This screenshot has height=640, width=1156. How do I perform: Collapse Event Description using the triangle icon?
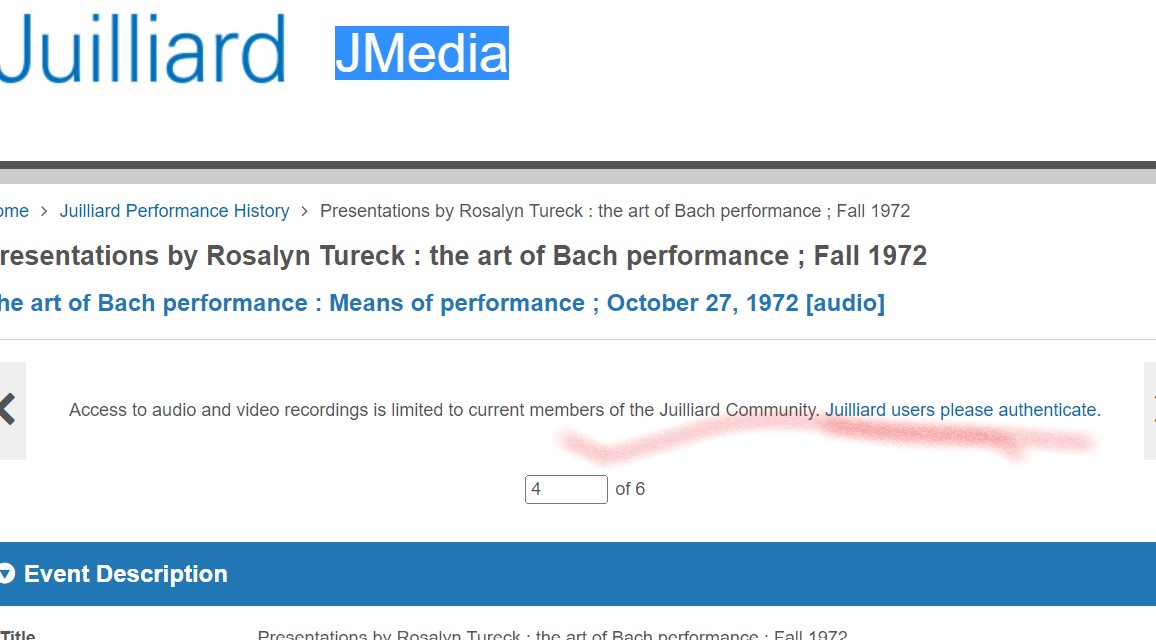point(7,574)
